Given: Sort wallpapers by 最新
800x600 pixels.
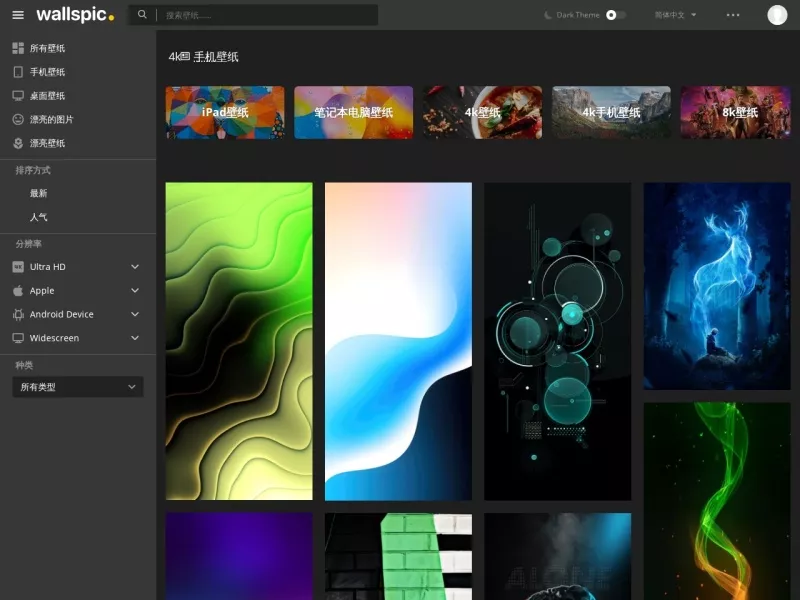Looking at the screenshot, I should (38, 193).
